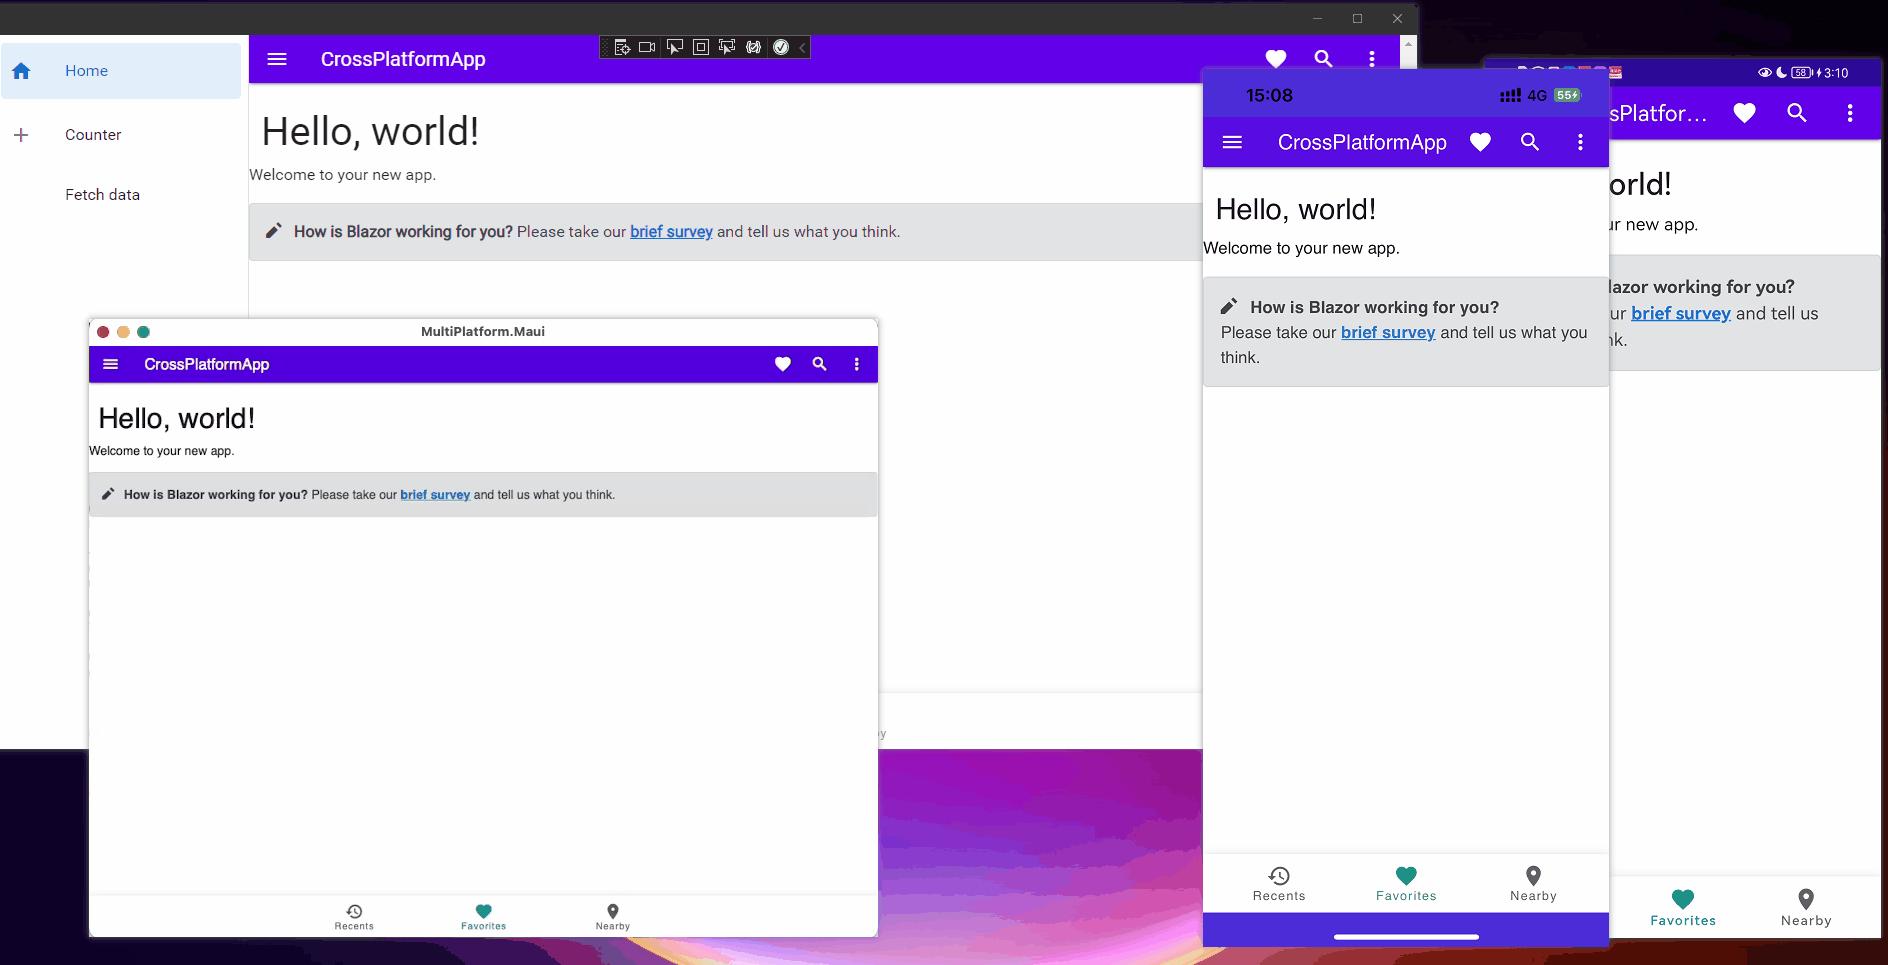Click the plus icon beside Counter
The width and height of the screenshot is (1888, 965).
tap(21, 135)
